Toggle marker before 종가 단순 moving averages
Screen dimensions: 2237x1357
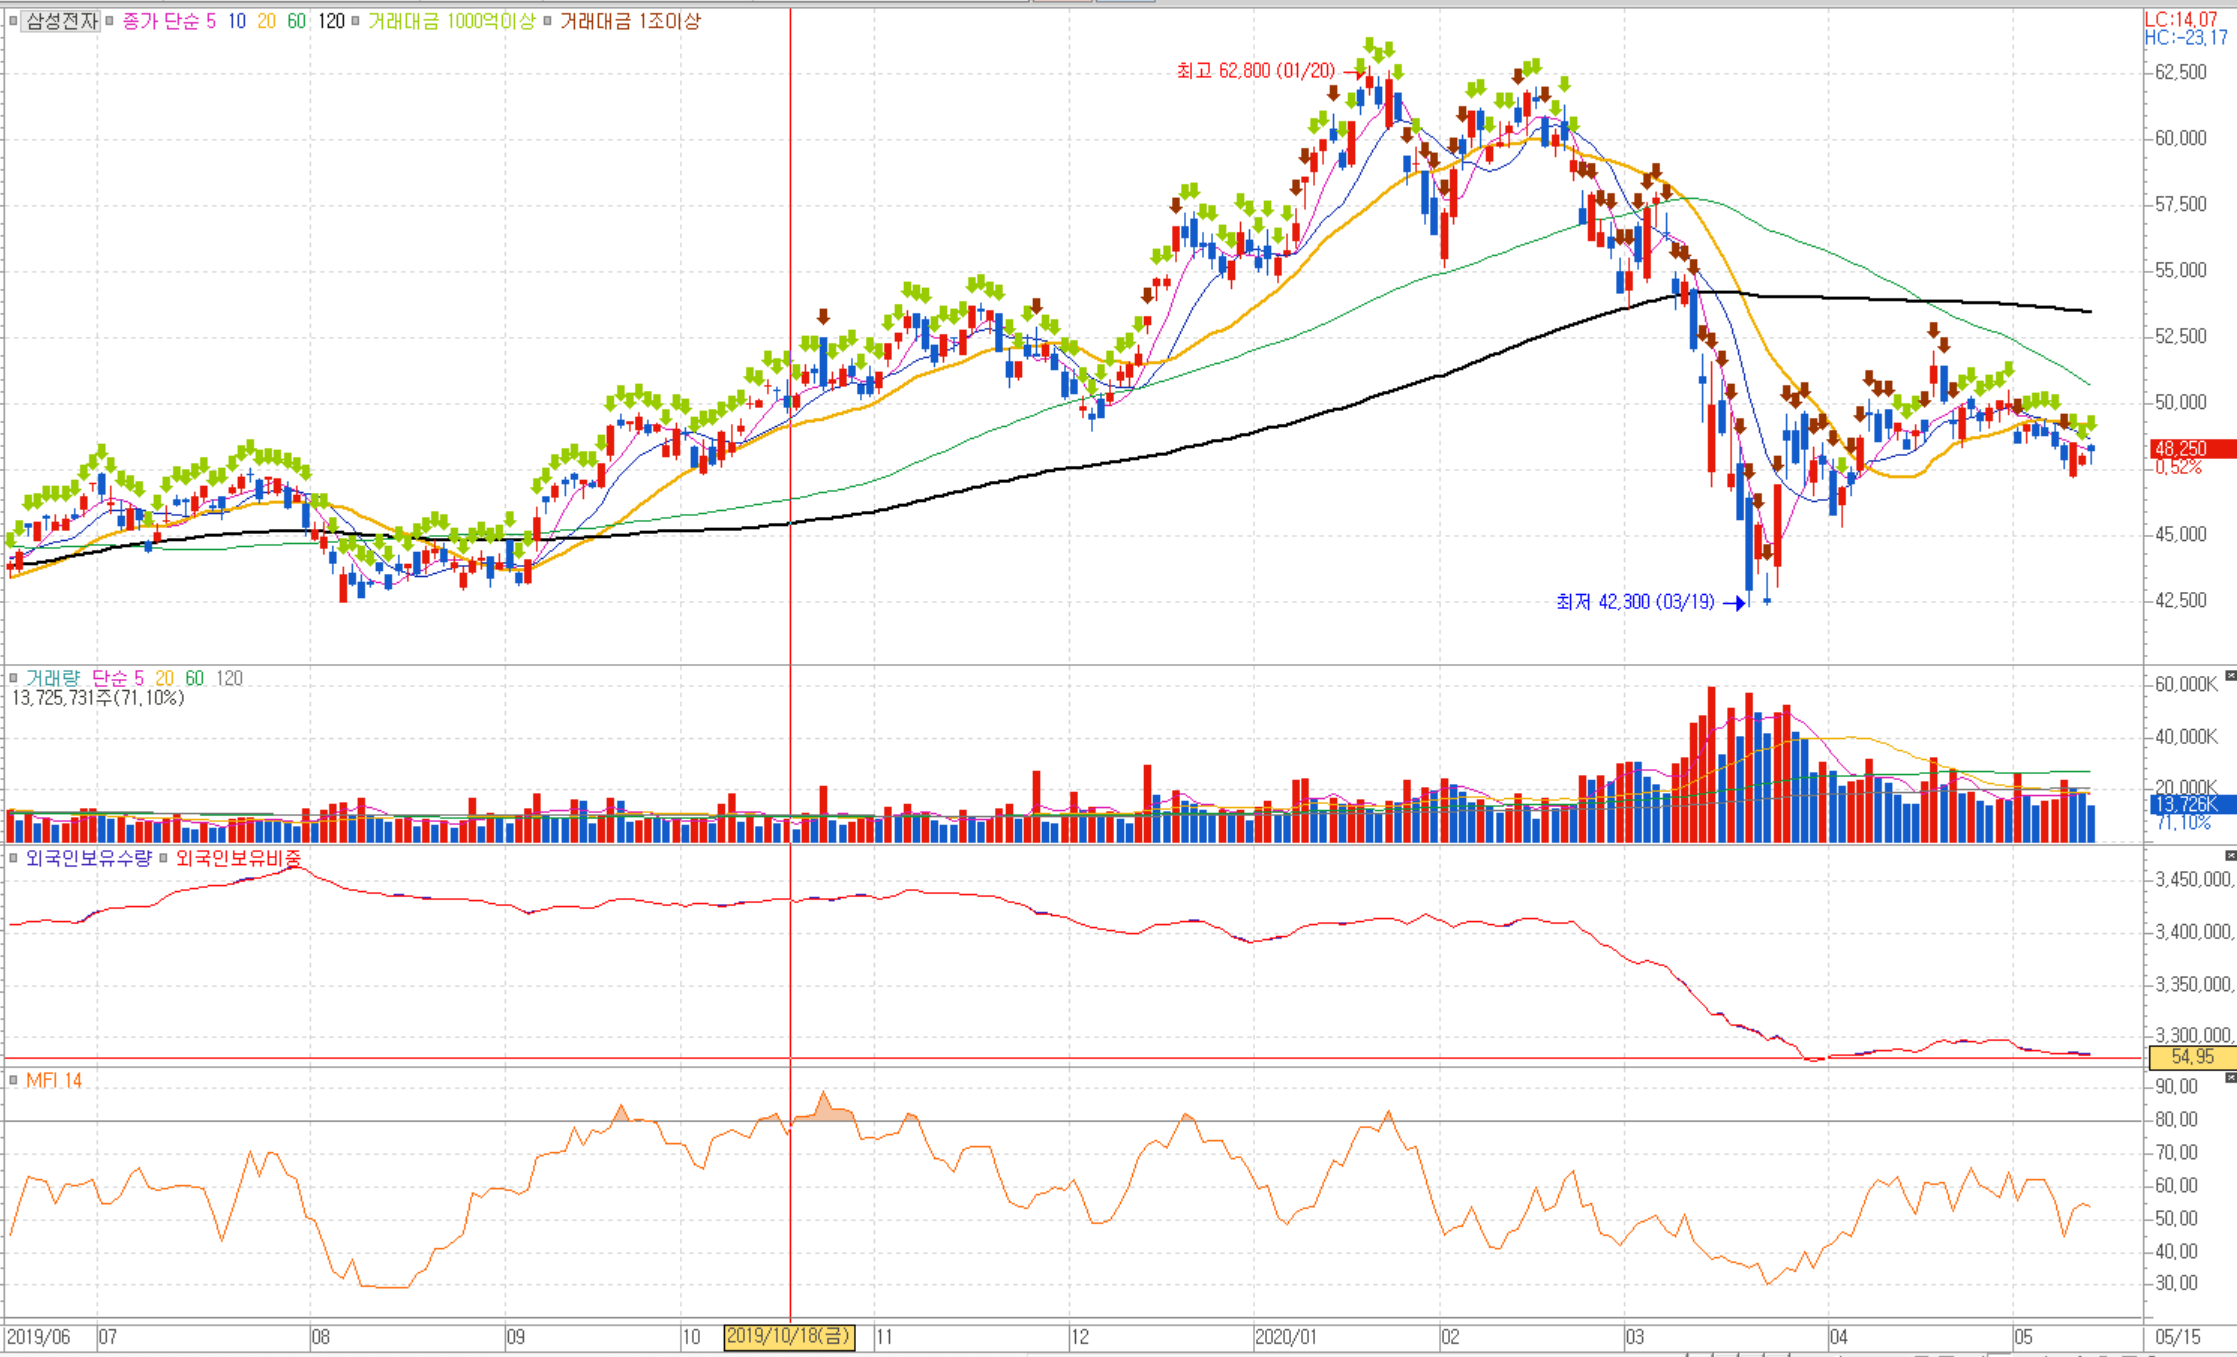(x=110, y=21)
